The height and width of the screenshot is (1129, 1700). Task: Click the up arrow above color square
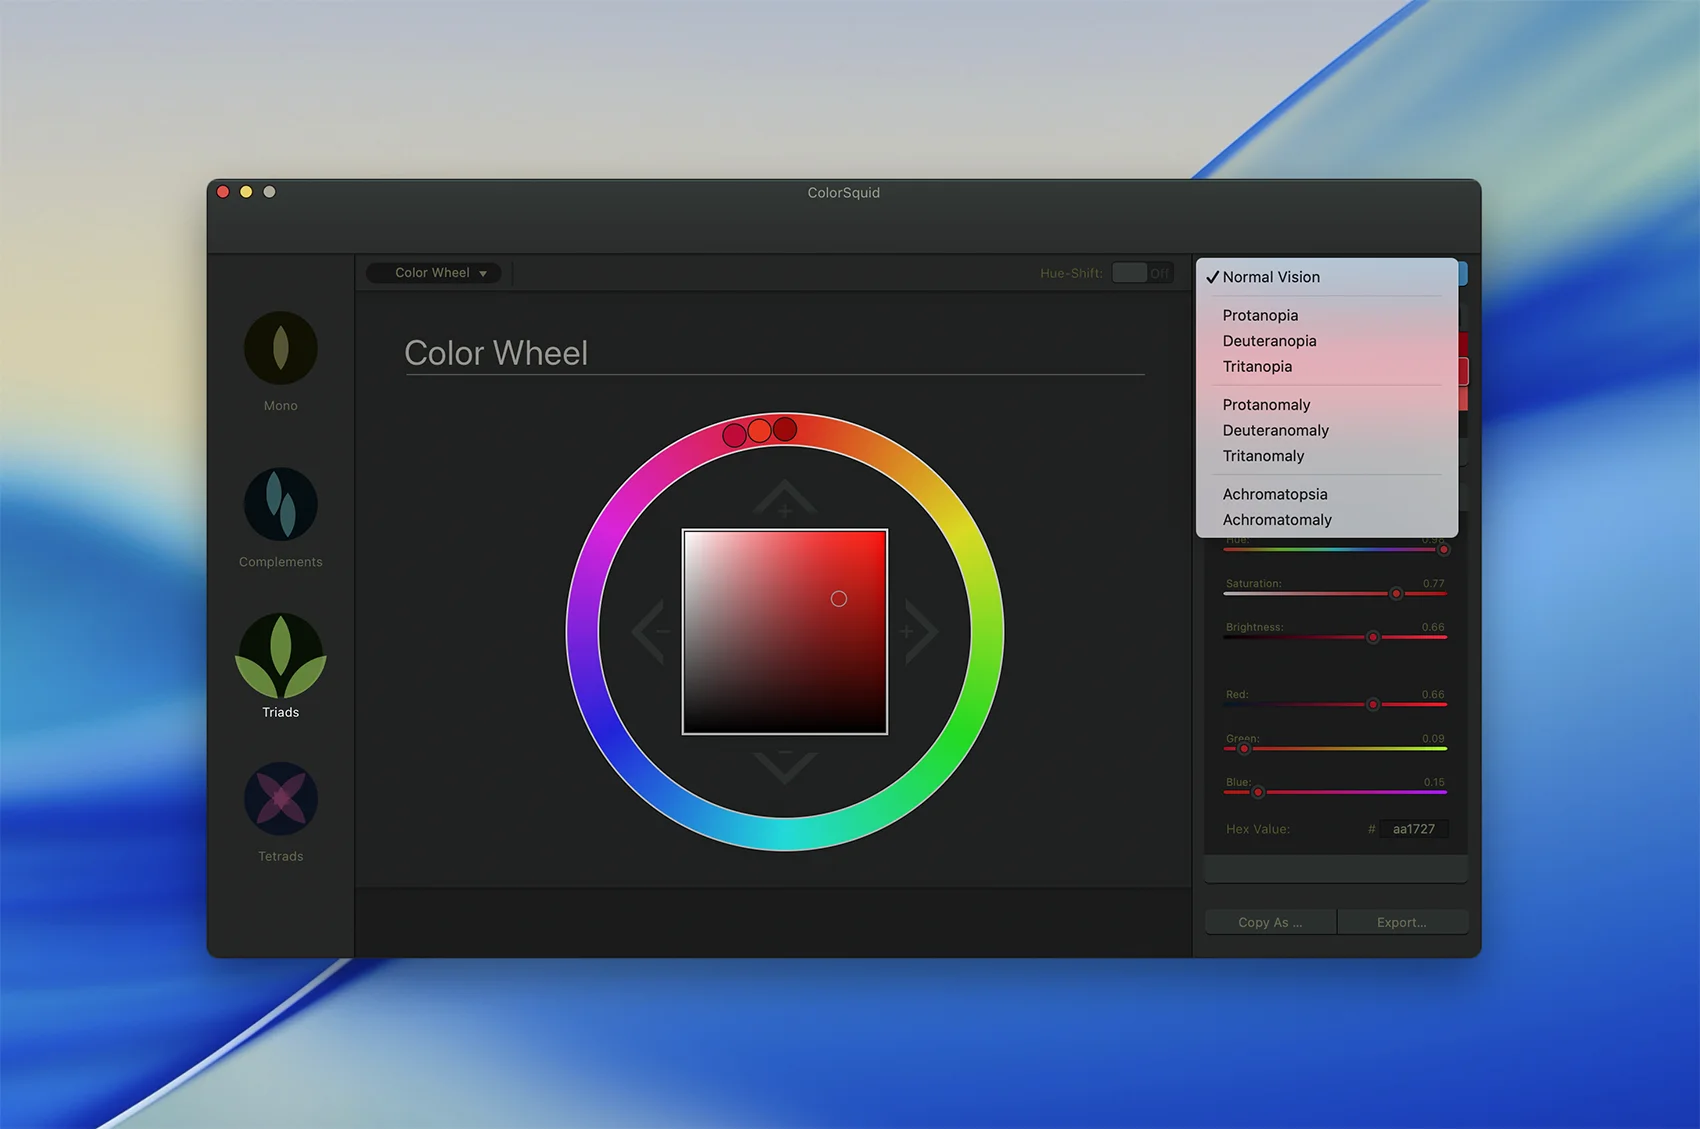785,498
